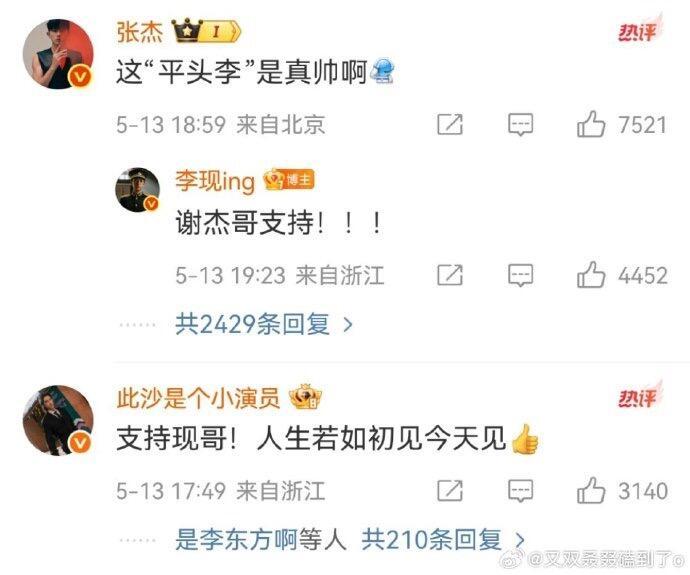View 张杰's avatar picture
Viewport: 690px width, 575px height.
(x=58, y=54)
